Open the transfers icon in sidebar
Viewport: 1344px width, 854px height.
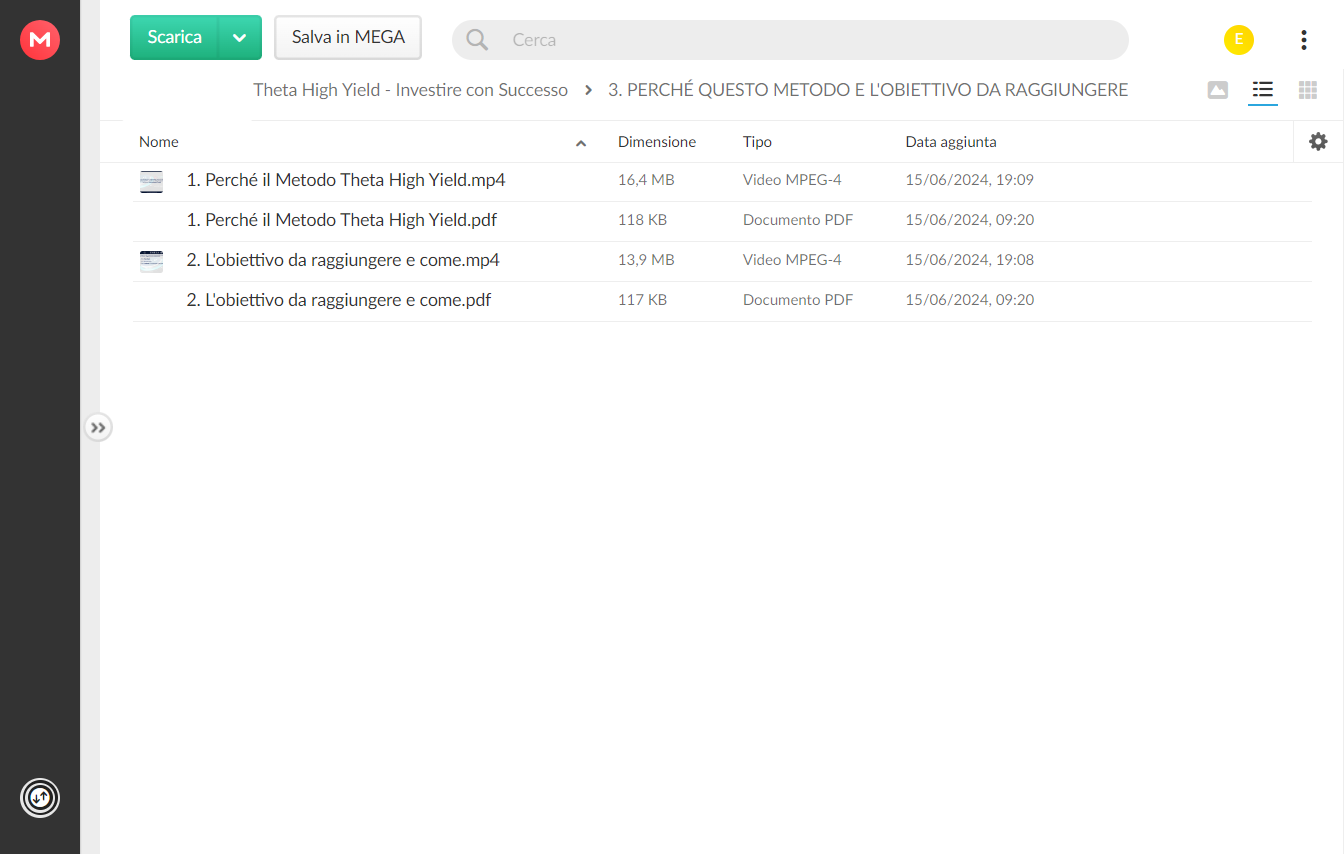click(40, 798)
